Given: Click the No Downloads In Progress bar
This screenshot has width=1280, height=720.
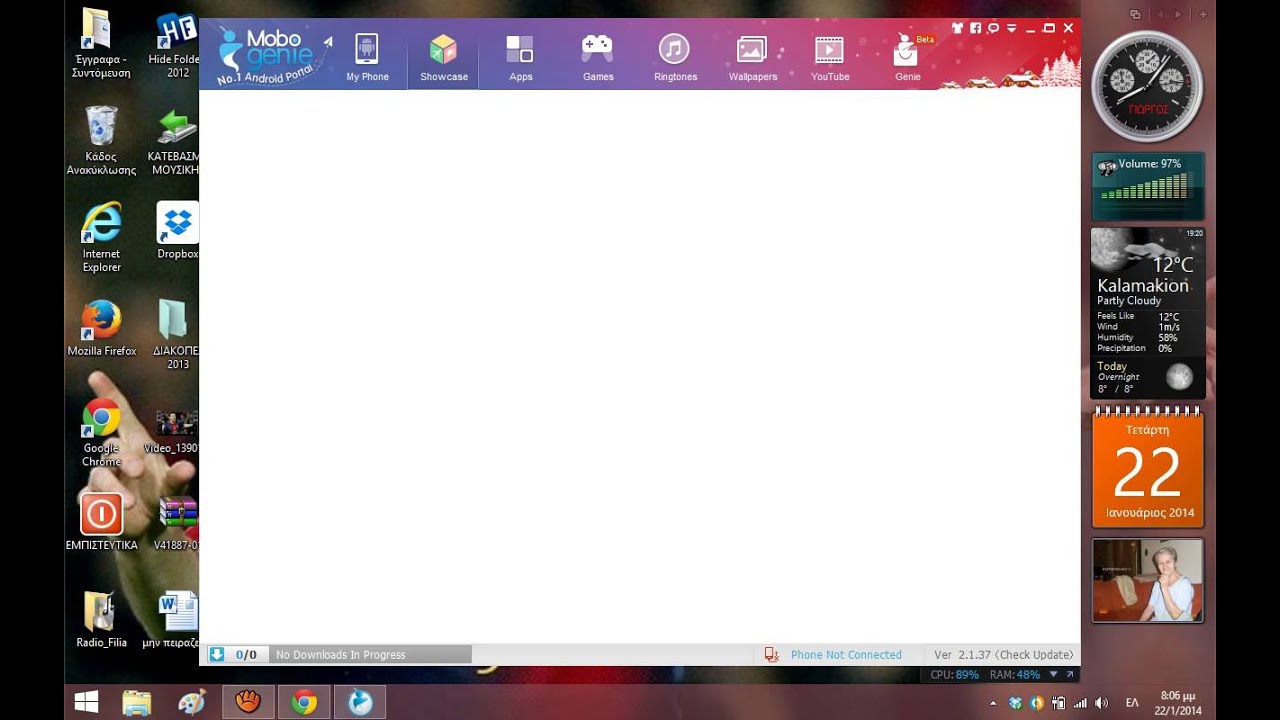Looking at the screenshot, I should (x=370, y=655).
